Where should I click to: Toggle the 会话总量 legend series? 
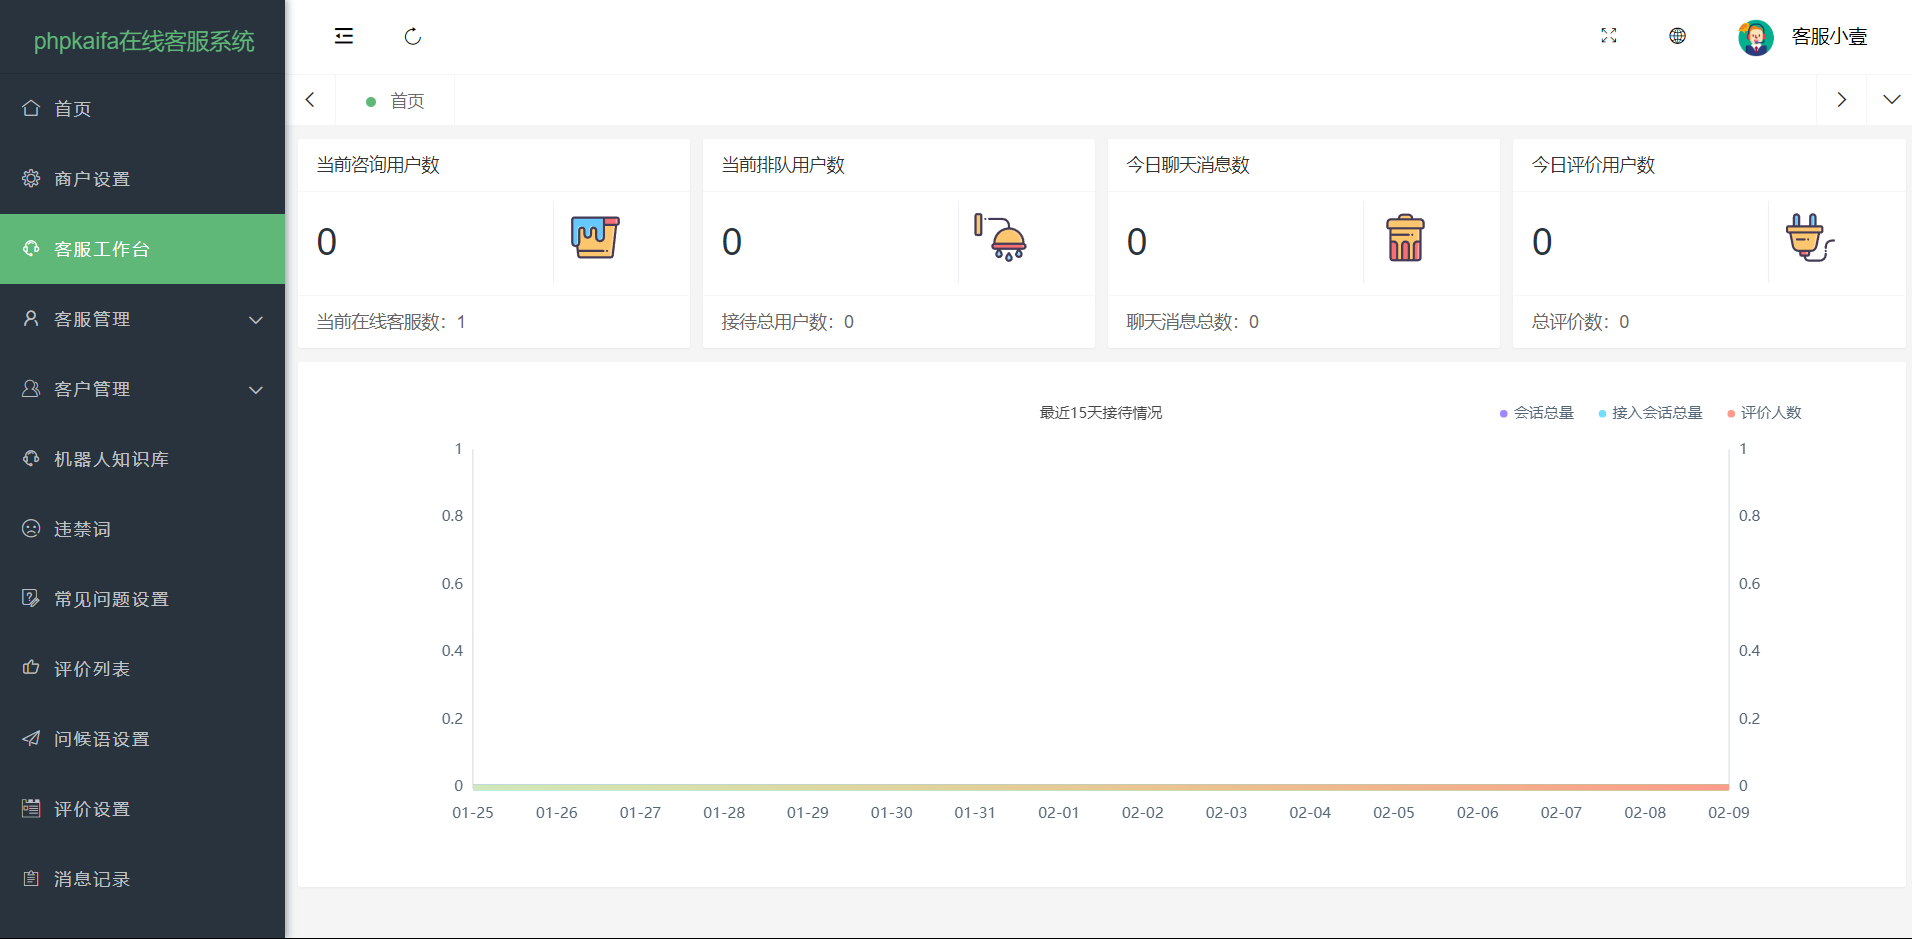pyautogui.click(x=1537, y=413)
